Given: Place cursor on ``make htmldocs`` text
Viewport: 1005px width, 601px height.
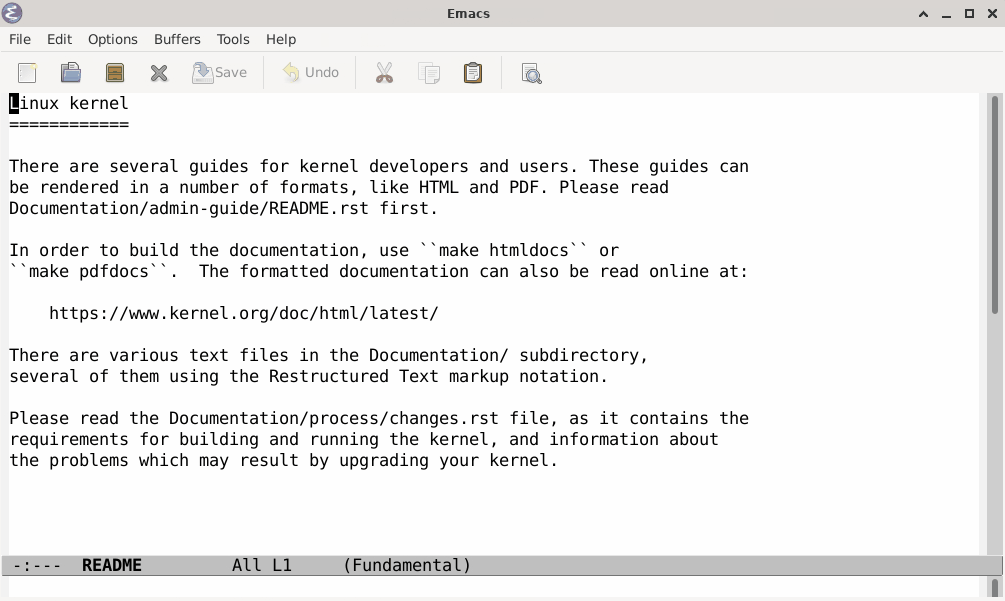Looking at the screenshot, I should point(504,250).
